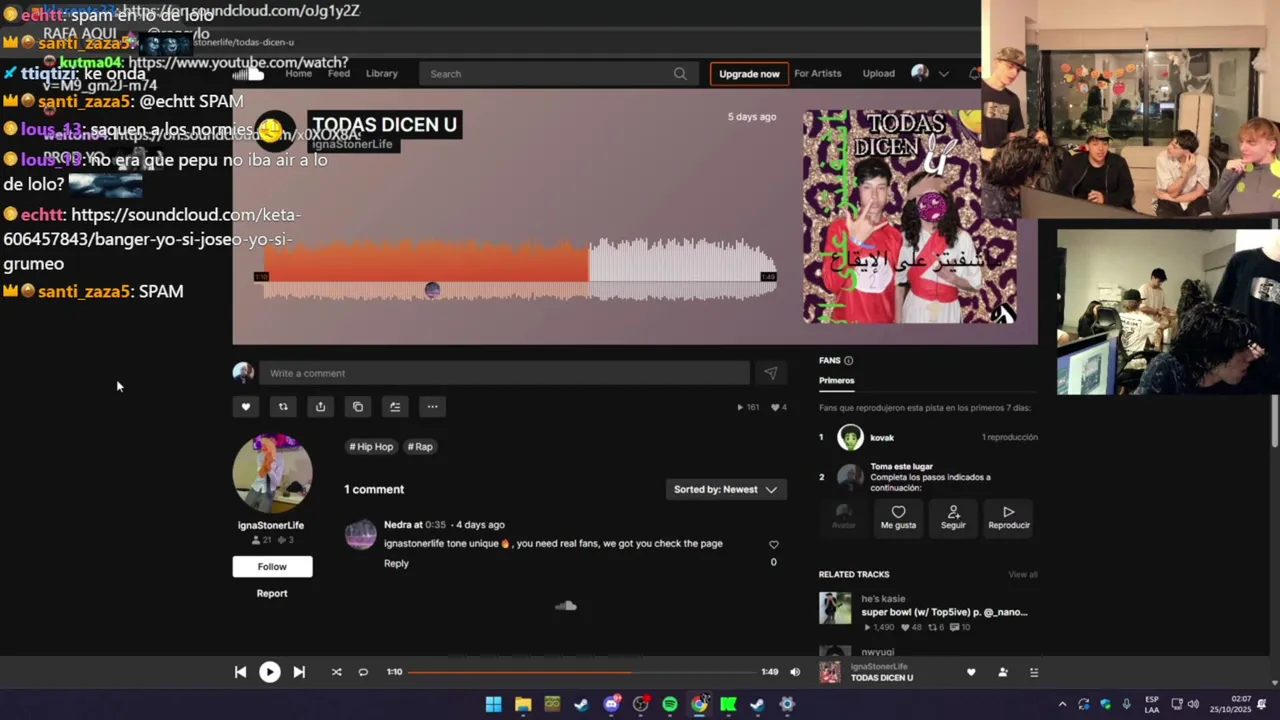Open the green Kick app in taskbar

728,704
